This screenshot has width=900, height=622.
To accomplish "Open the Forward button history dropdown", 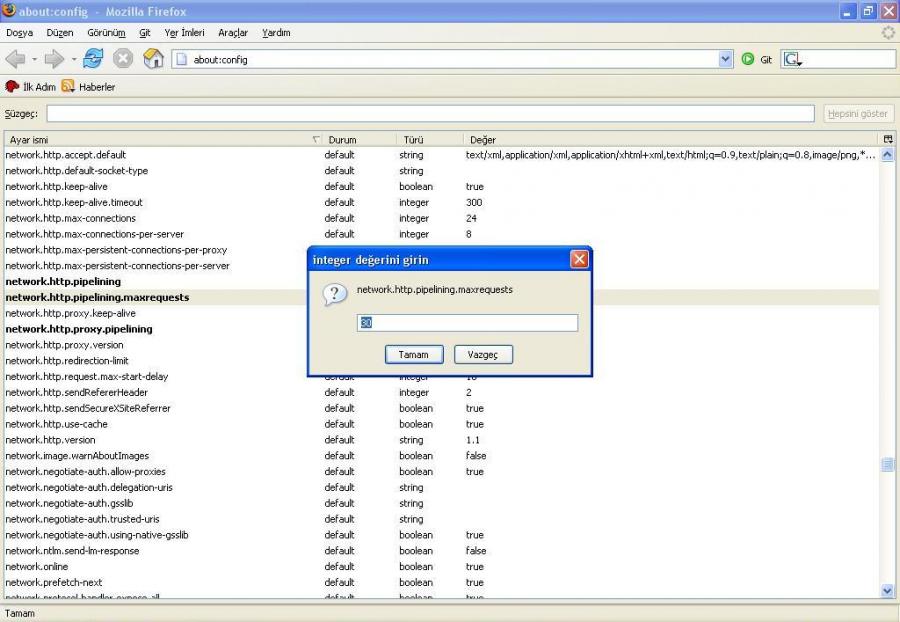I will pos(73,59).
